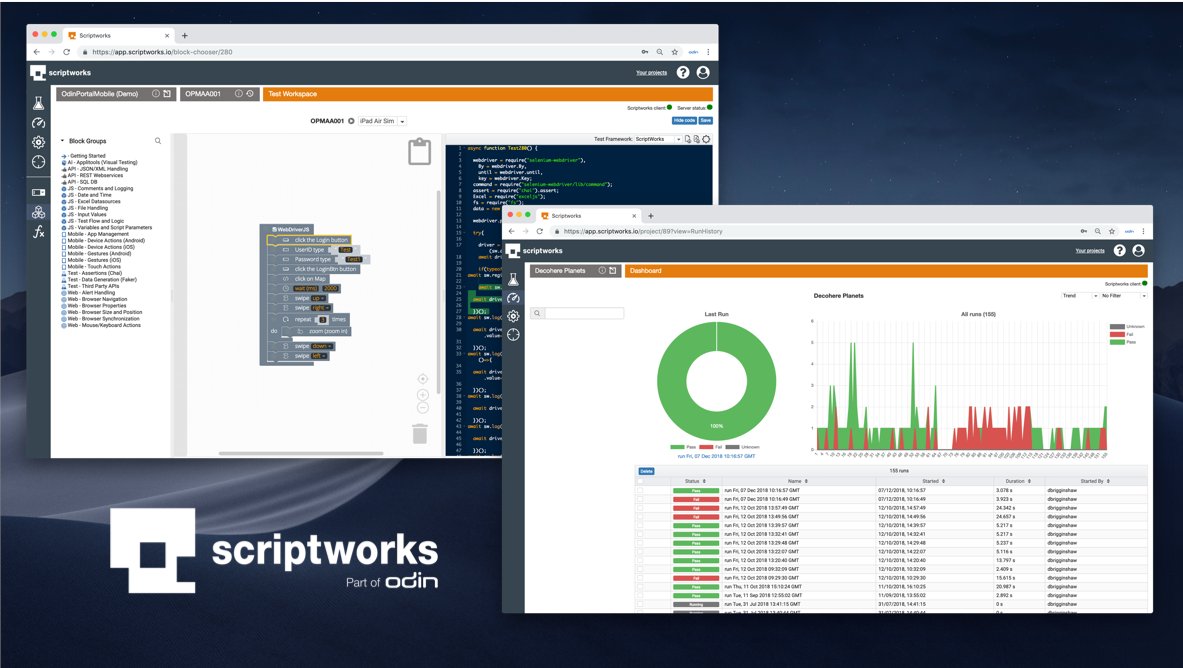1183x668 pixels.
Task: Toggle the Fail series in the All runs legend
Action: click(x=1122, y=334)
